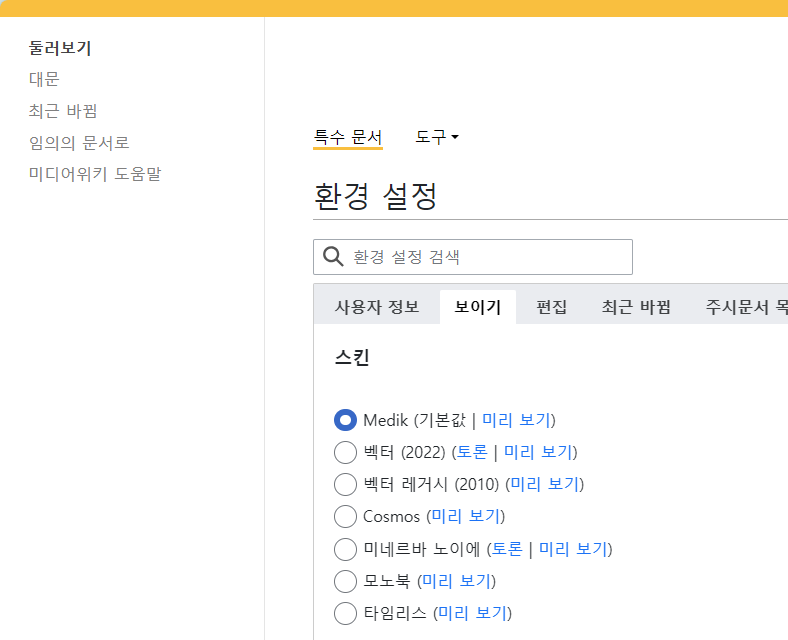Pick the Cosmos skin radio button
Screen dimensions: 788x640
pyautogui.click(x=345, y=516)
